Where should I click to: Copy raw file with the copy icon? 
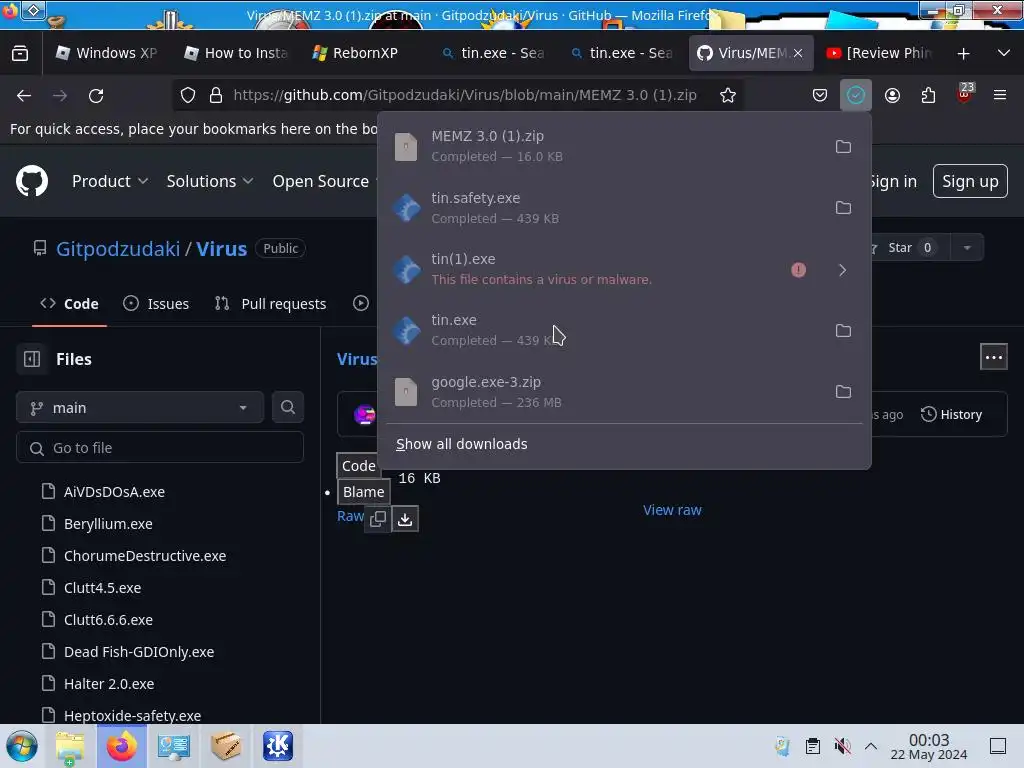tap(377, 519)
